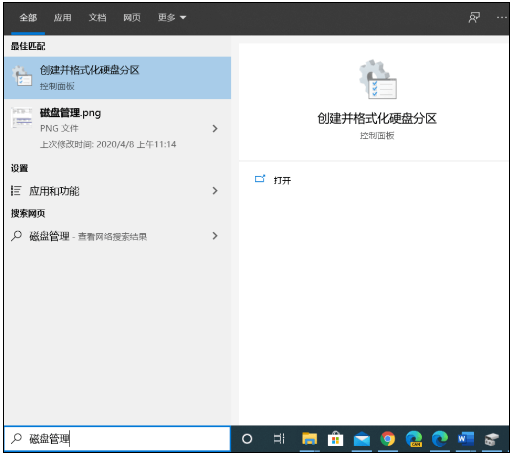Image resolution: width=512 pixels, height=455 pixels.
Task: Click the list icon beside 应用和功能
Action: pos(16,191)
